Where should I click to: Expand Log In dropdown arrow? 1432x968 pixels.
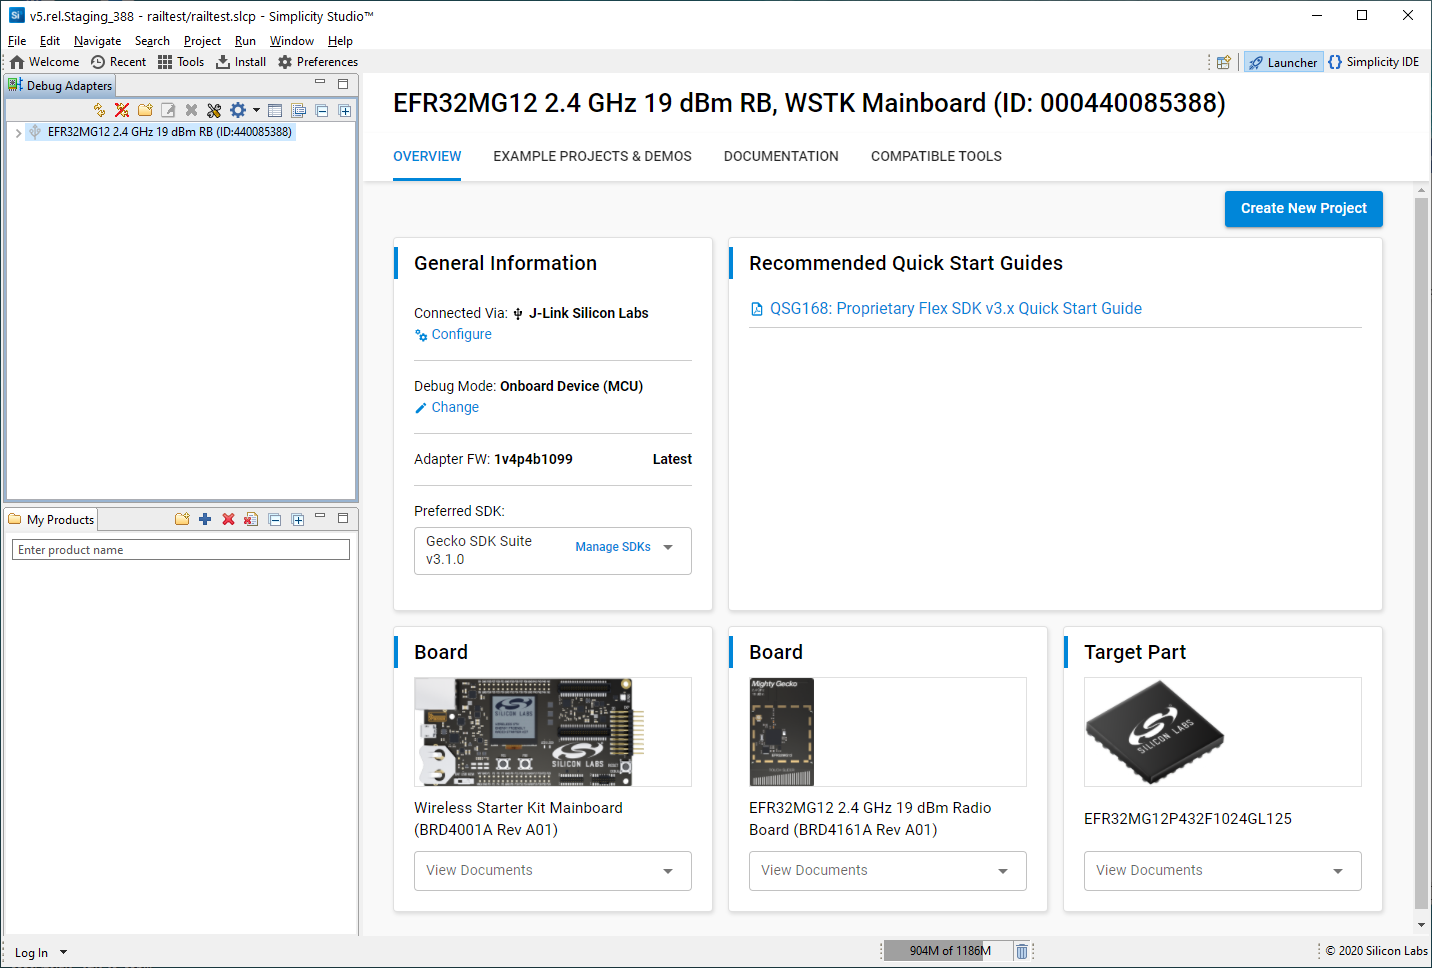click(64, 953)
